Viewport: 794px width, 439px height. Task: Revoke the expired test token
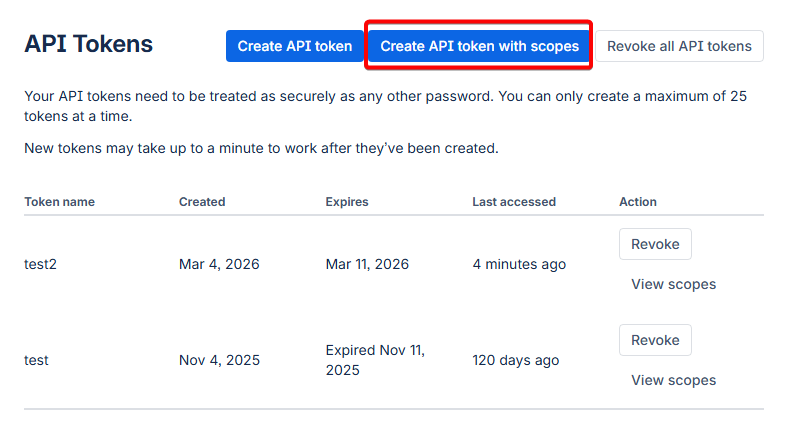click(655, 340)
